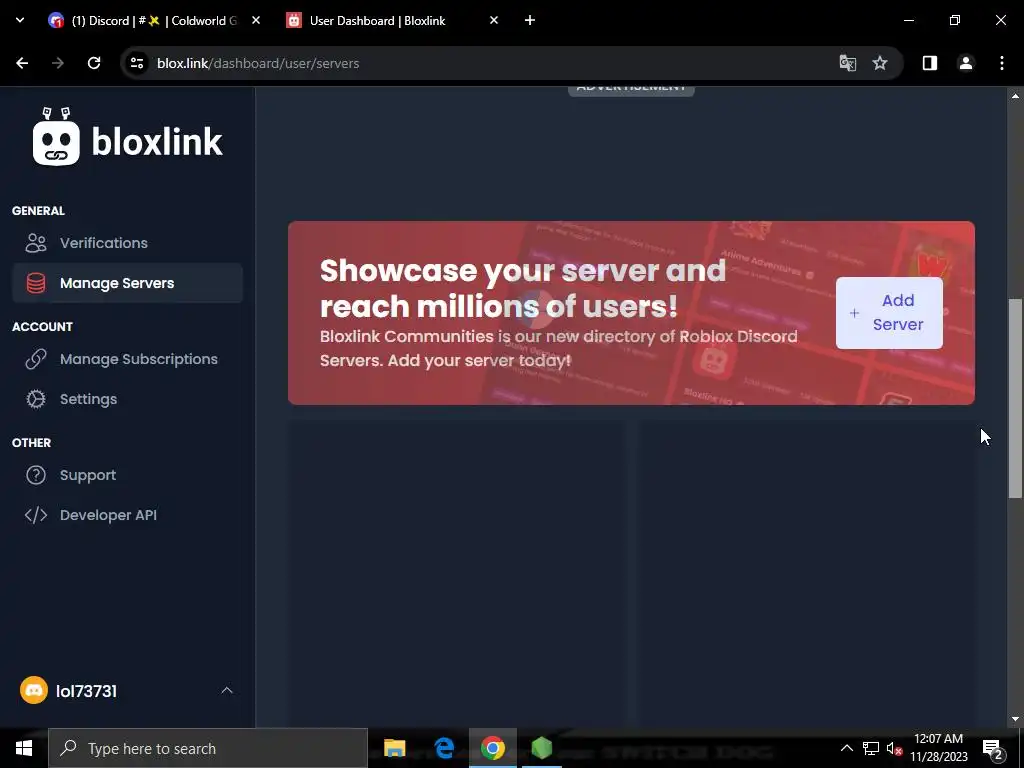This screenshot has width=1024, height=768.
Task: Click the muted volume tray icon
Action: [894, 748]
